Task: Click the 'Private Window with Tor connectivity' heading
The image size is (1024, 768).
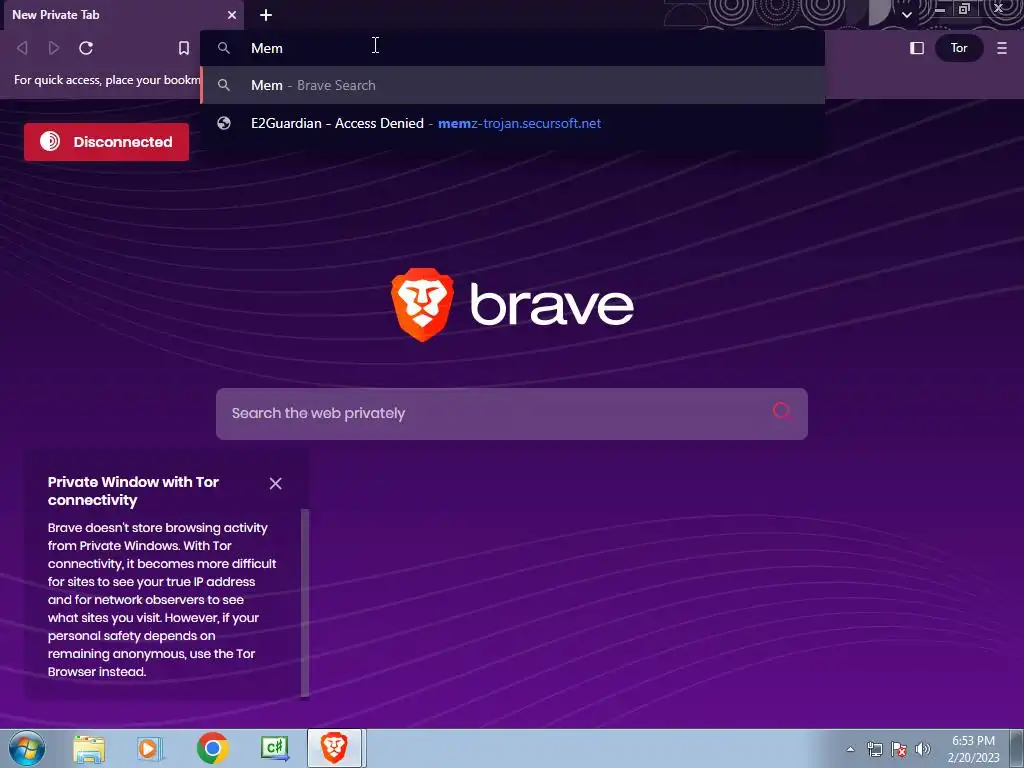Action: click(x=133, y=491)
